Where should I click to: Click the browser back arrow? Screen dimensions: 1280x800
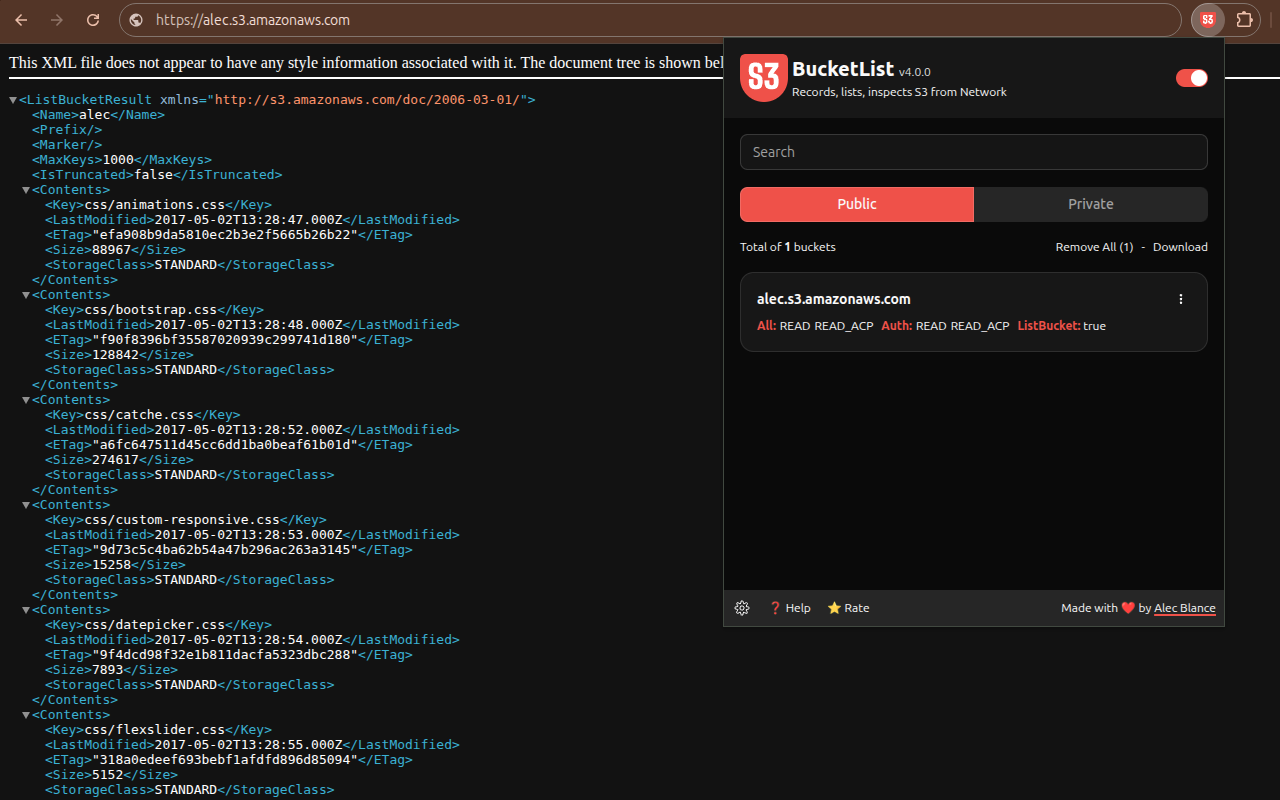(21, 20)
